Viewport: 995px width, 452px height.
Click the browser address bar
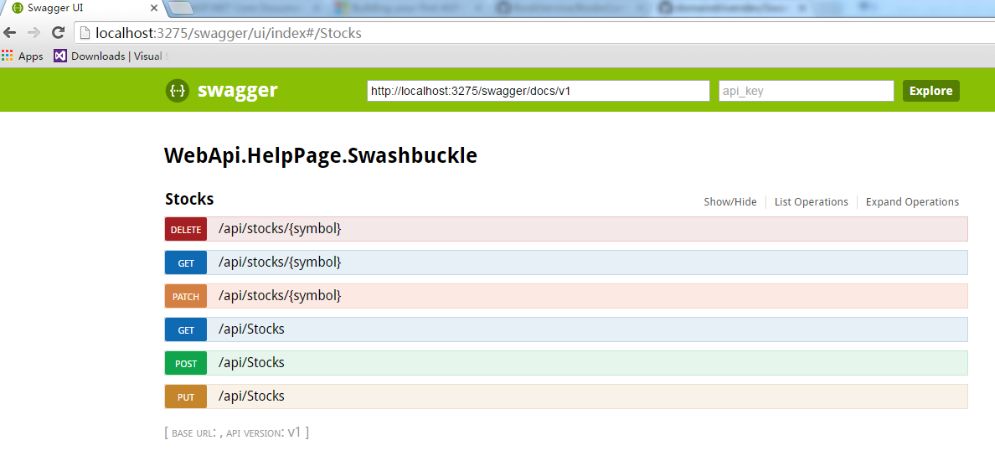(533, 33)
